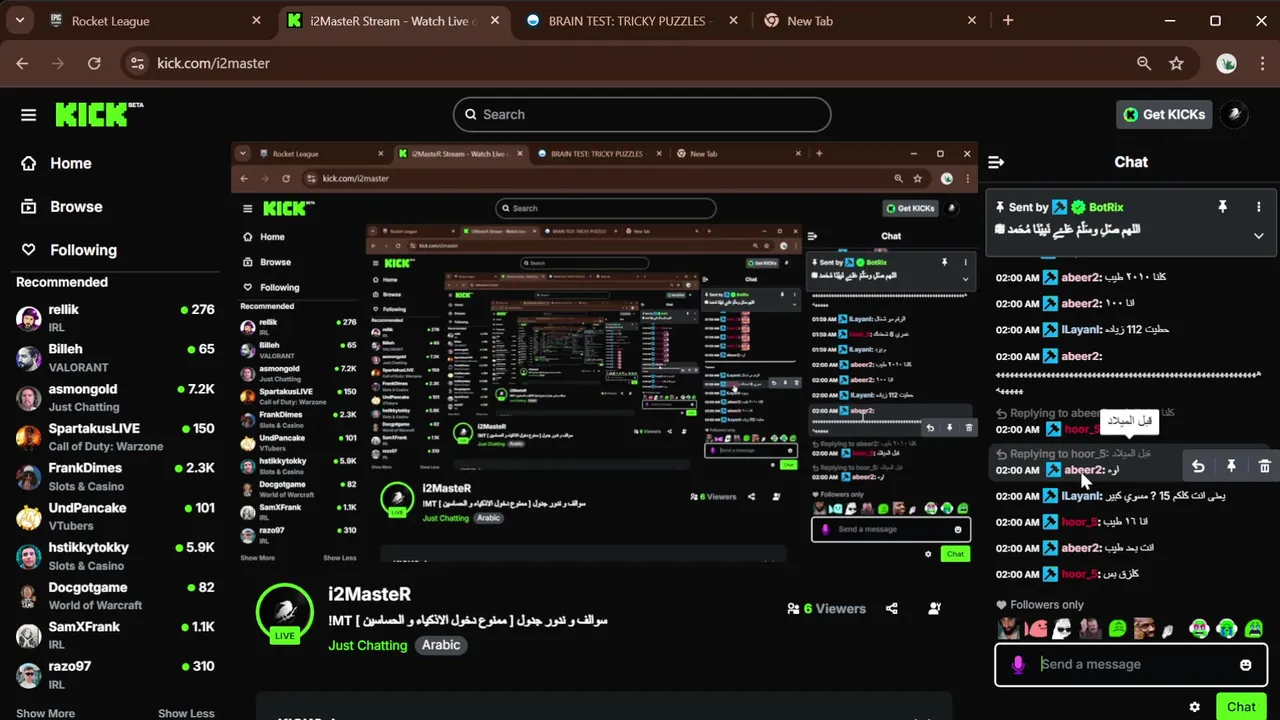The height and width of the screenshot is (720, 1280).
Task: Open Home in the sidebar
Action: [x=57, y=163]
